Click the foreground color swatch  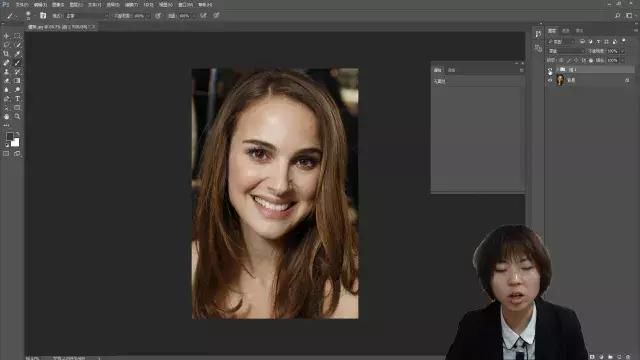coord(10,136)
